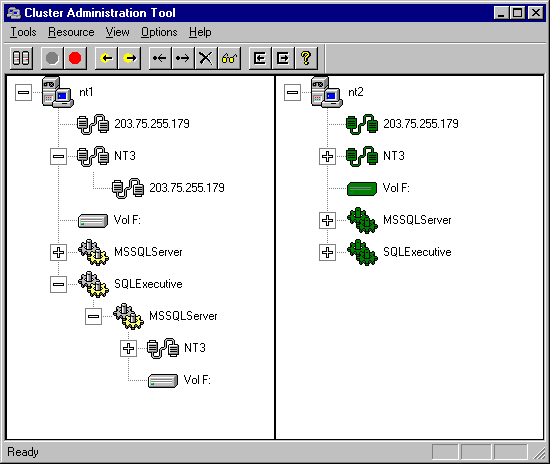Collapse the nt1 node tree
The height and width of the screenshot is (464, 550).
tap(24, 93)
